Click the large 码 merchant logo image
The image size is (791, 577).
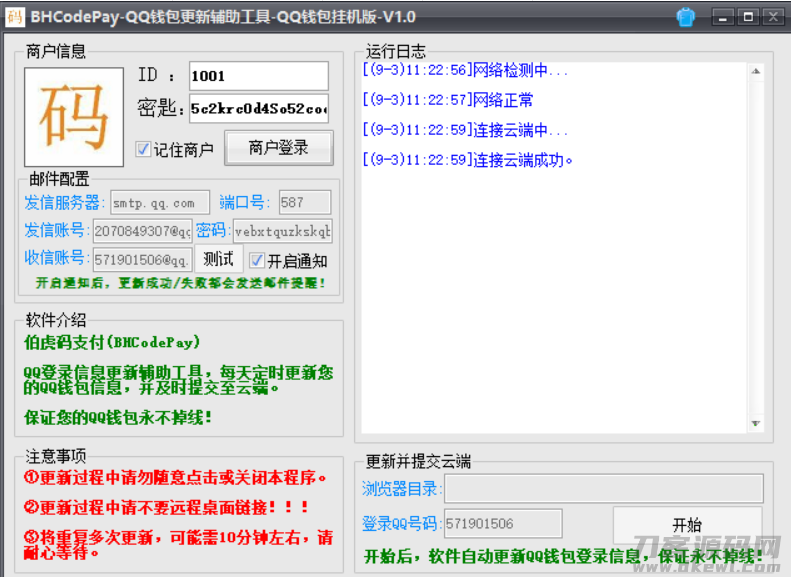coord(74,117)
